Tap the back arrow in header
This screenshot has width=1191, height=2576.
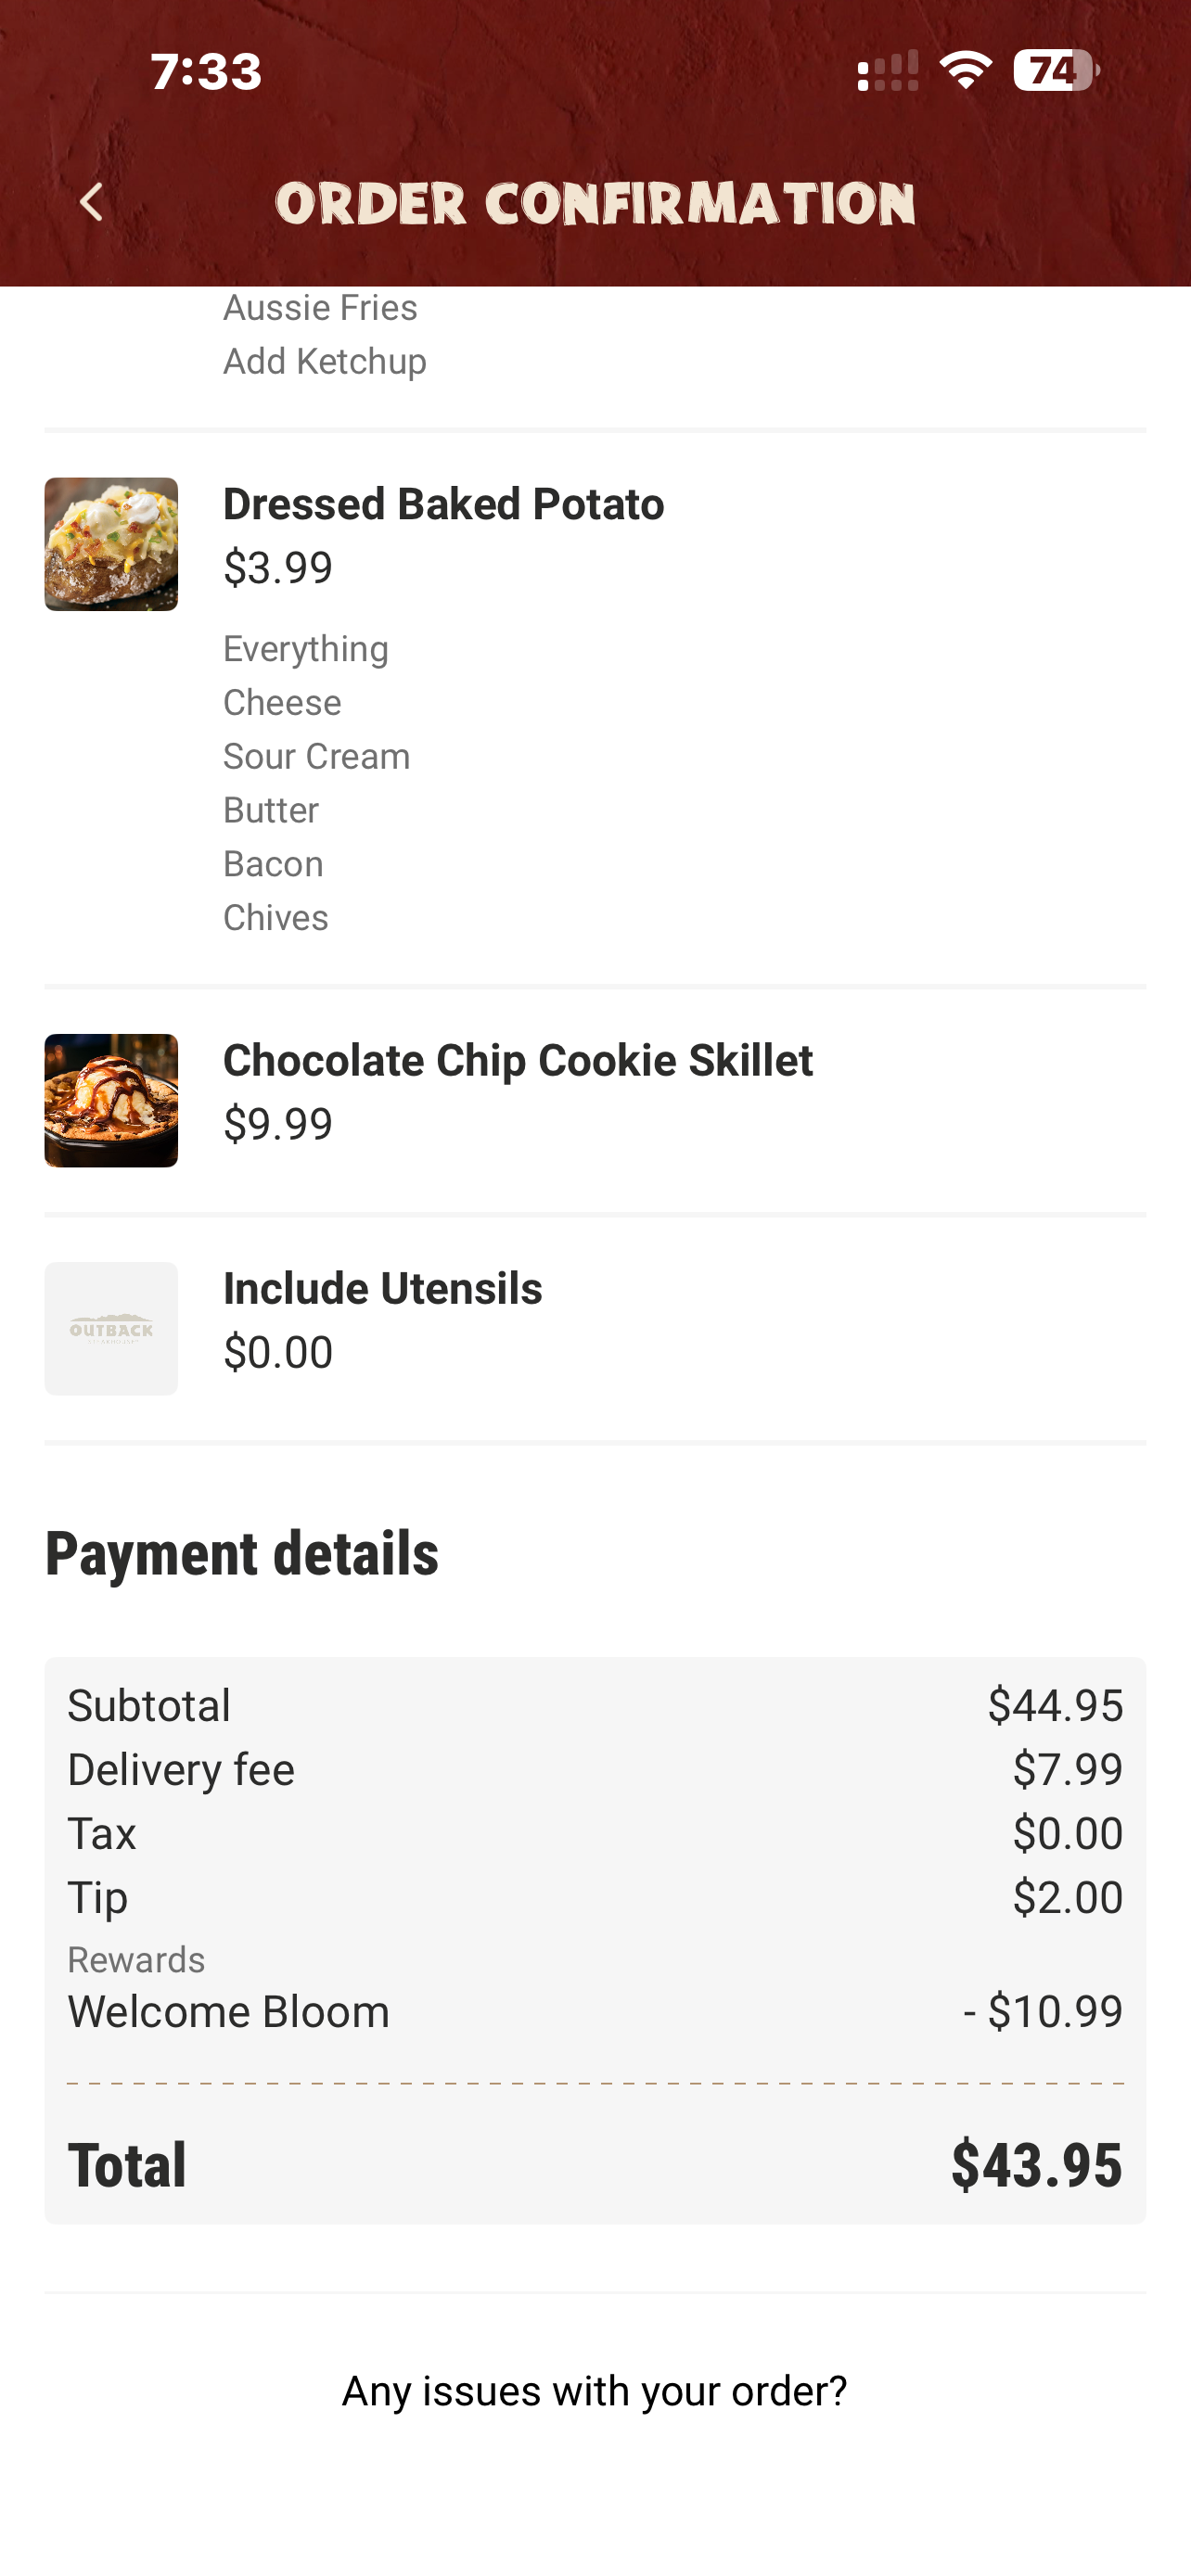pyautogui.click(x=91, y=203)
